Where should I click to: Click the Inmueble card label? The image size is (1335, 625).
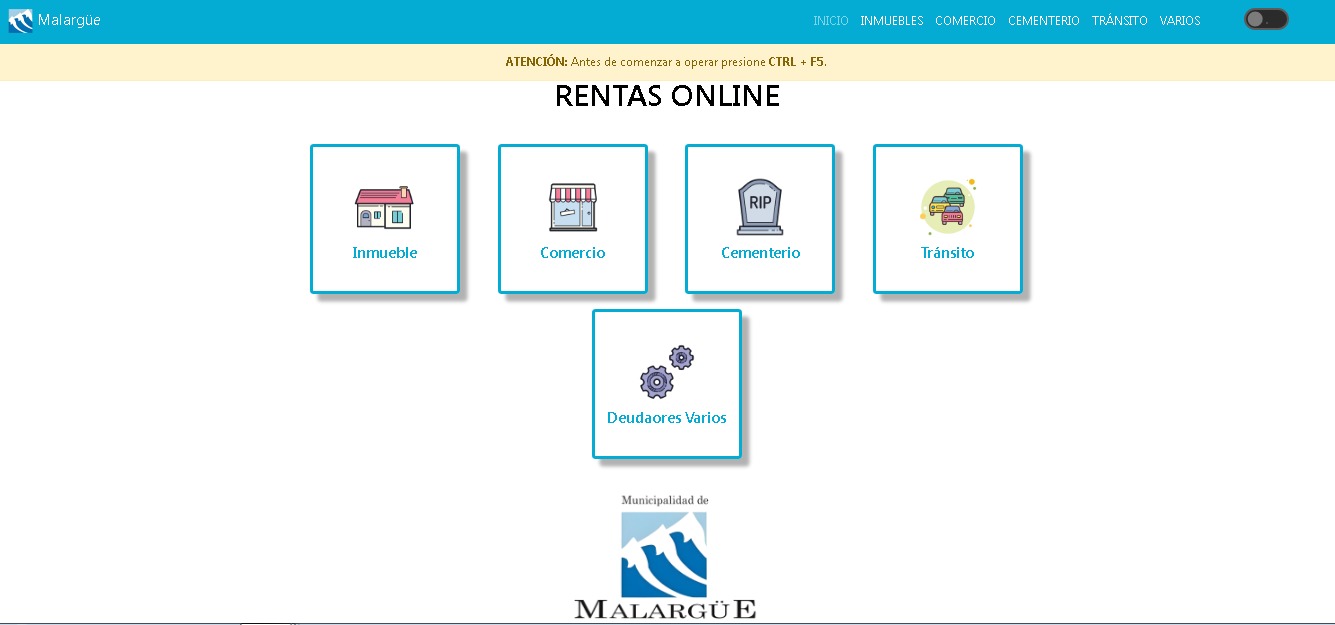pos(384,253)
